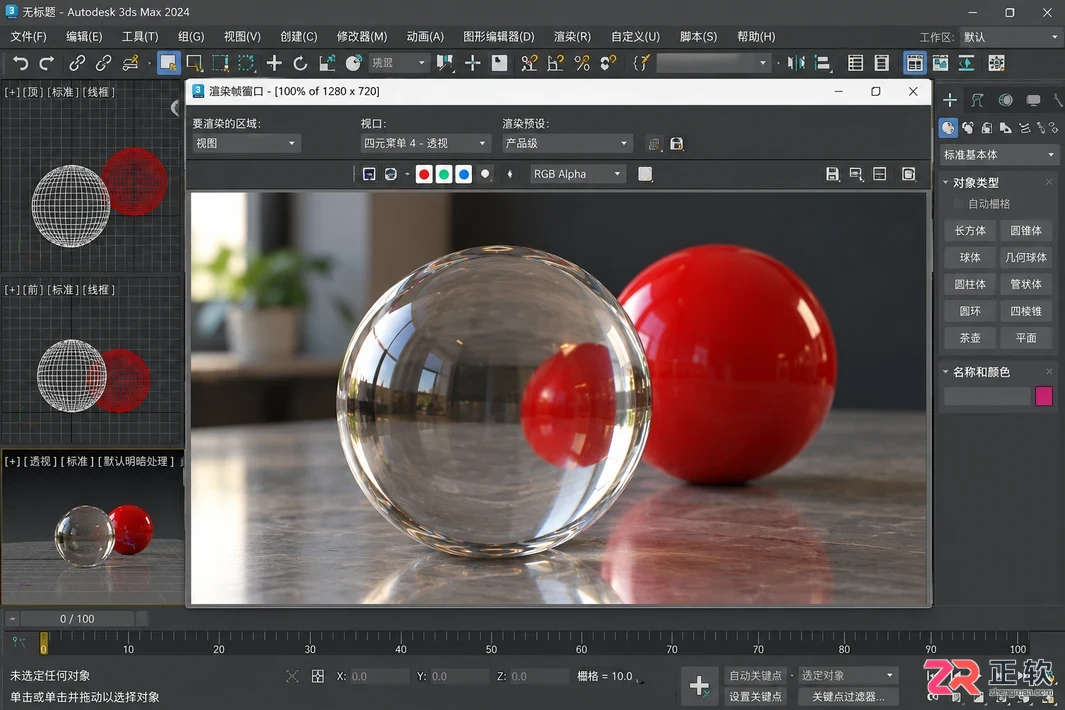The image size is (1065, 710).
Task: Click the render preset save icon
Action: (x=676, y=143)
